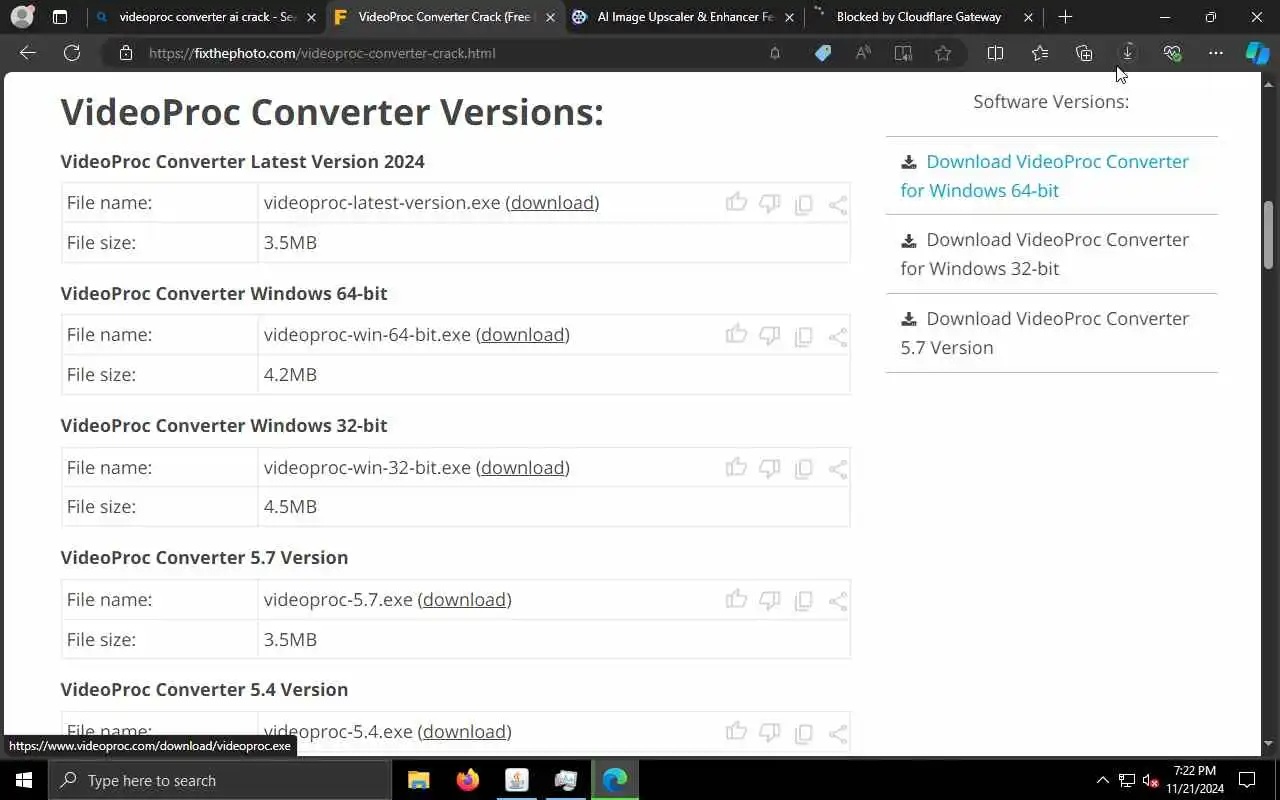Screen dimensions: 1280x800
Task: Share the videoproc-win-32-bit.exe row
Action: click(x=838, y=468)
